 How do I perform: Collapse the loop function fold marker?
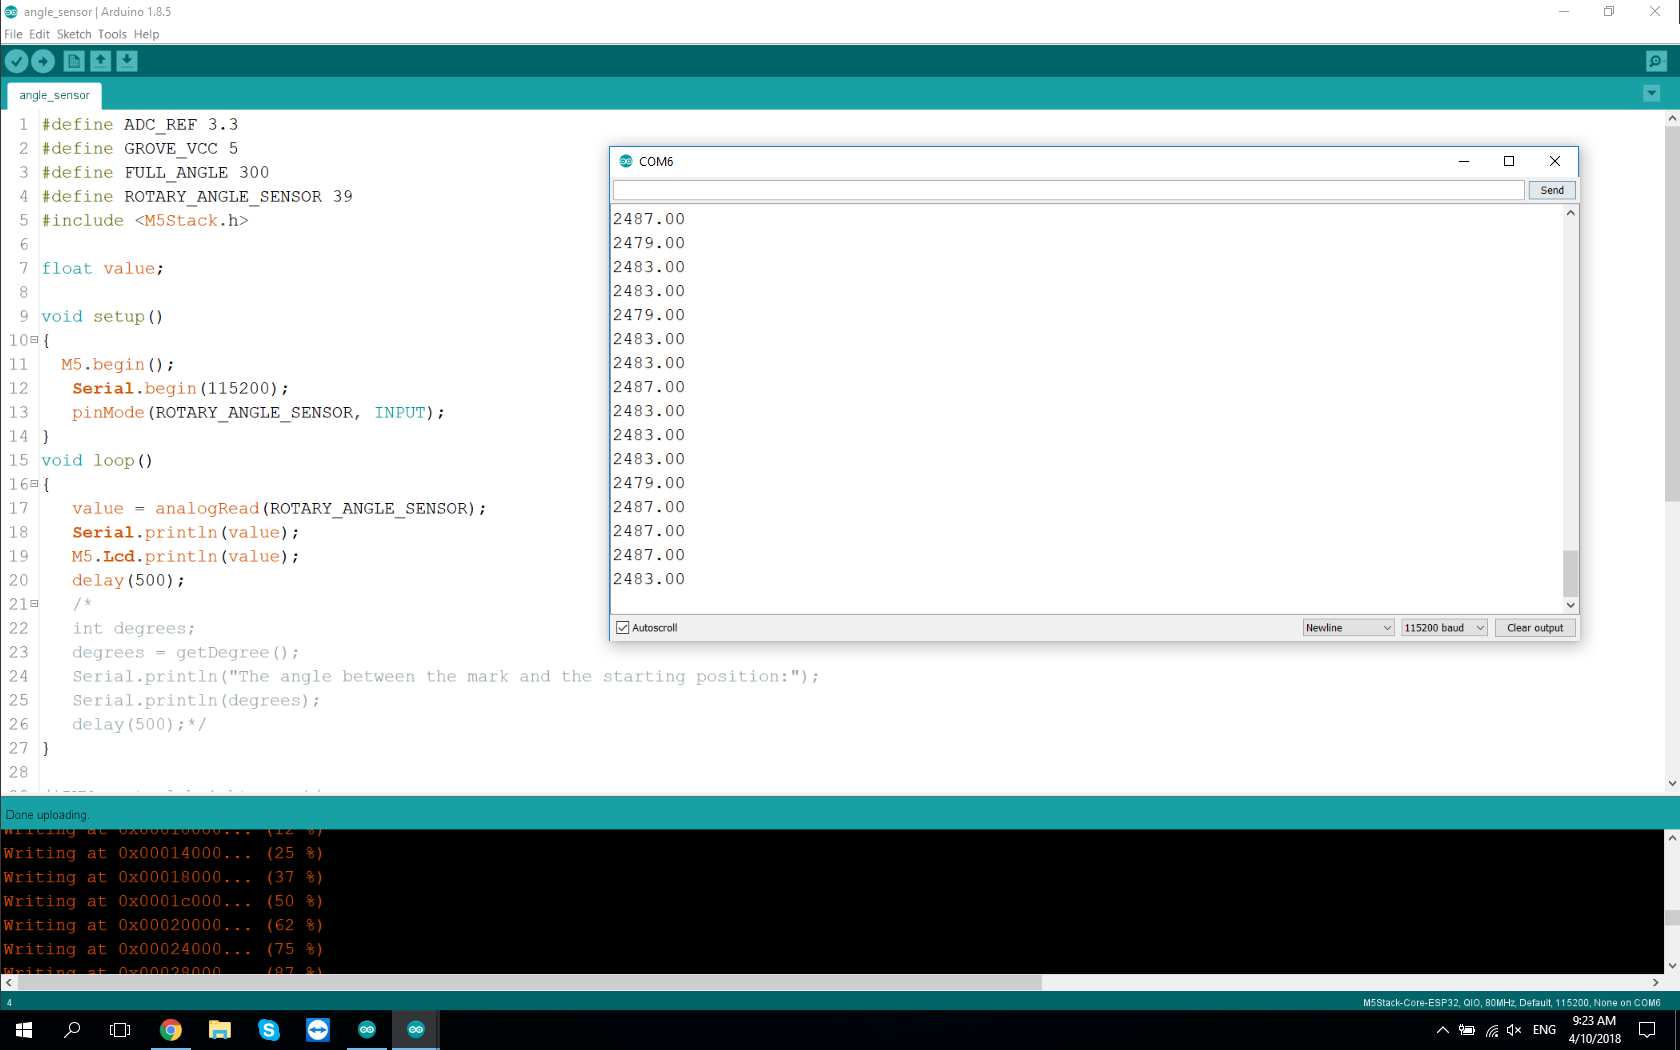(34, 484)
